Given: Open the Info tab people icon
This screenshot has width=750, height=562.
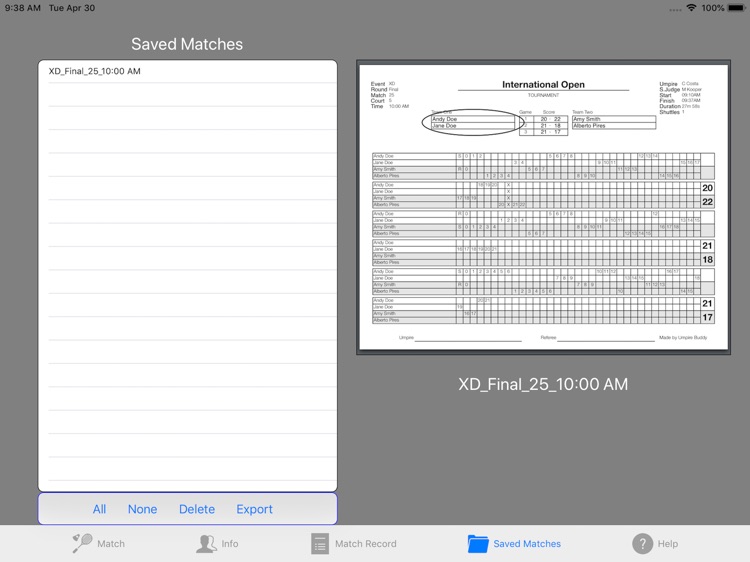Looking at the screenshot, I should pos(206,544).
